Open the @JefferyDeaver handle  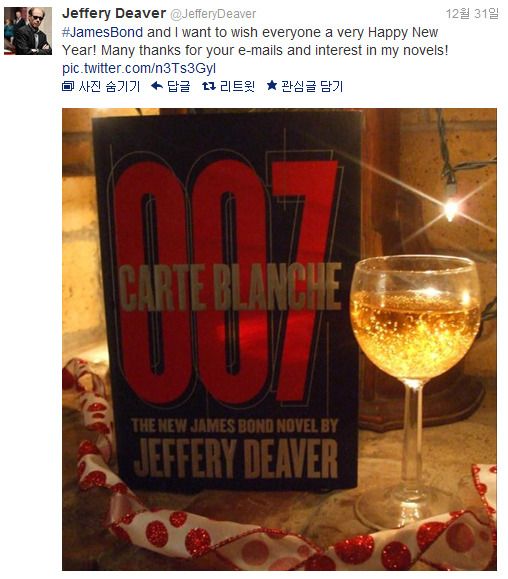tap(213, 14)
